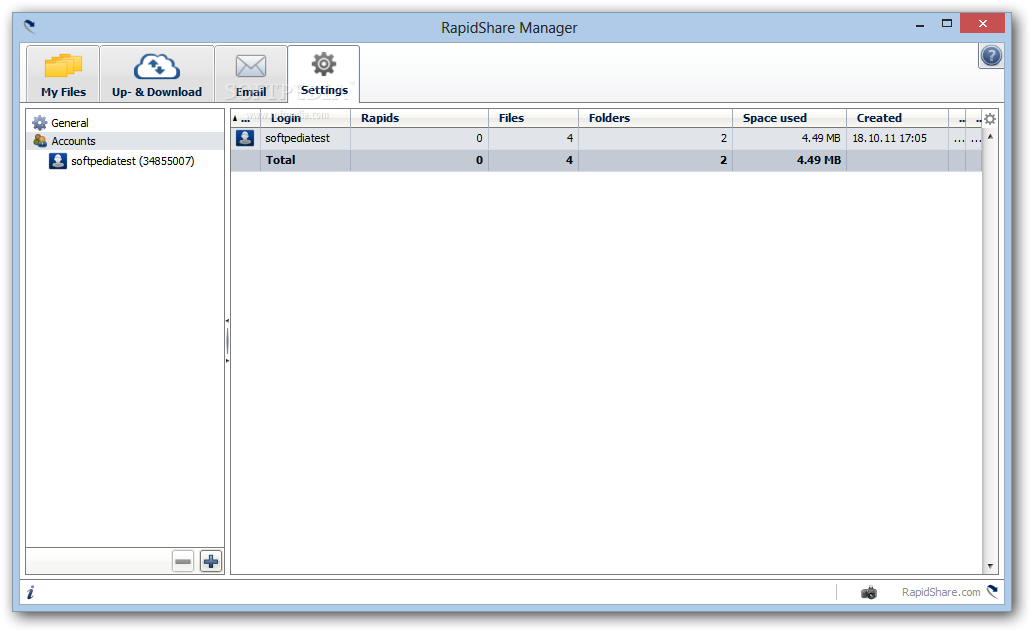Switch to Up- & Download tab

(x=157, y=74)
